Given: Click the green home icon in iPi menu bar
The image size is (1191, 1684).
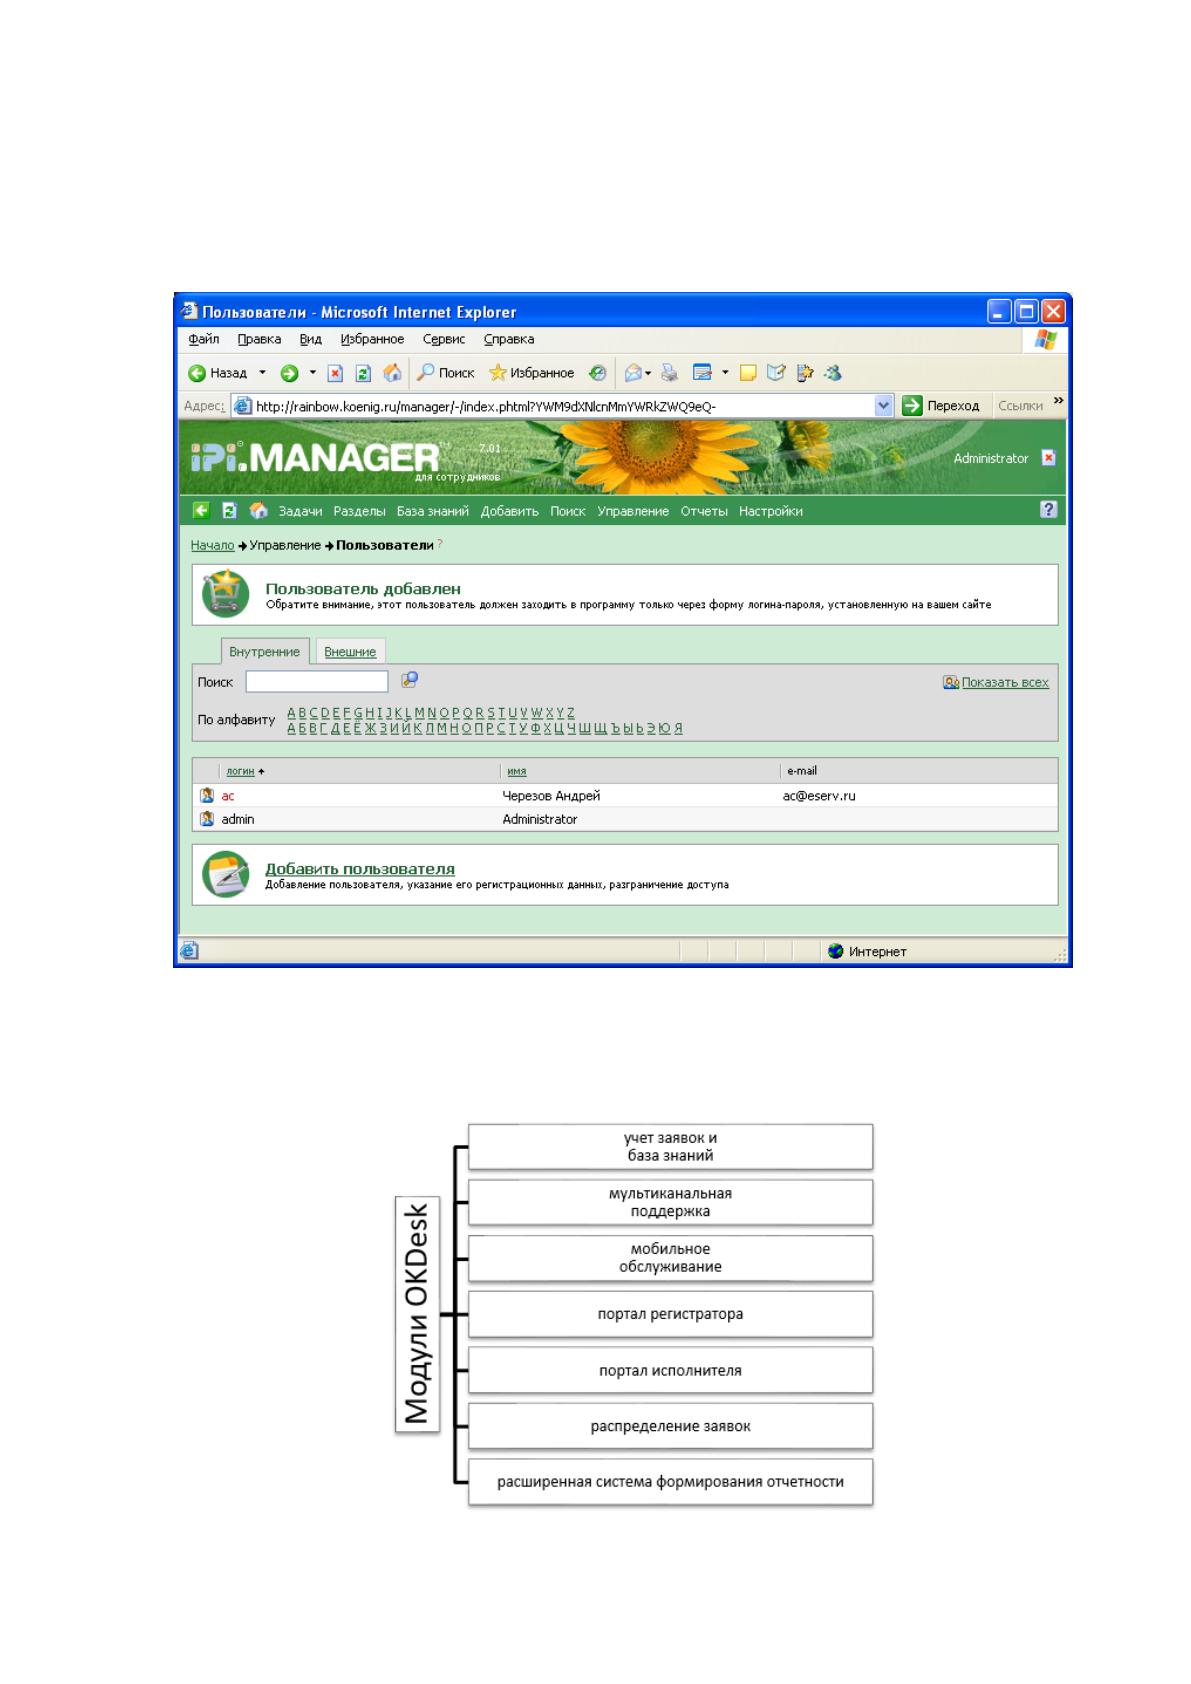Looking at the screenshot, I should (x=259, y=510).
